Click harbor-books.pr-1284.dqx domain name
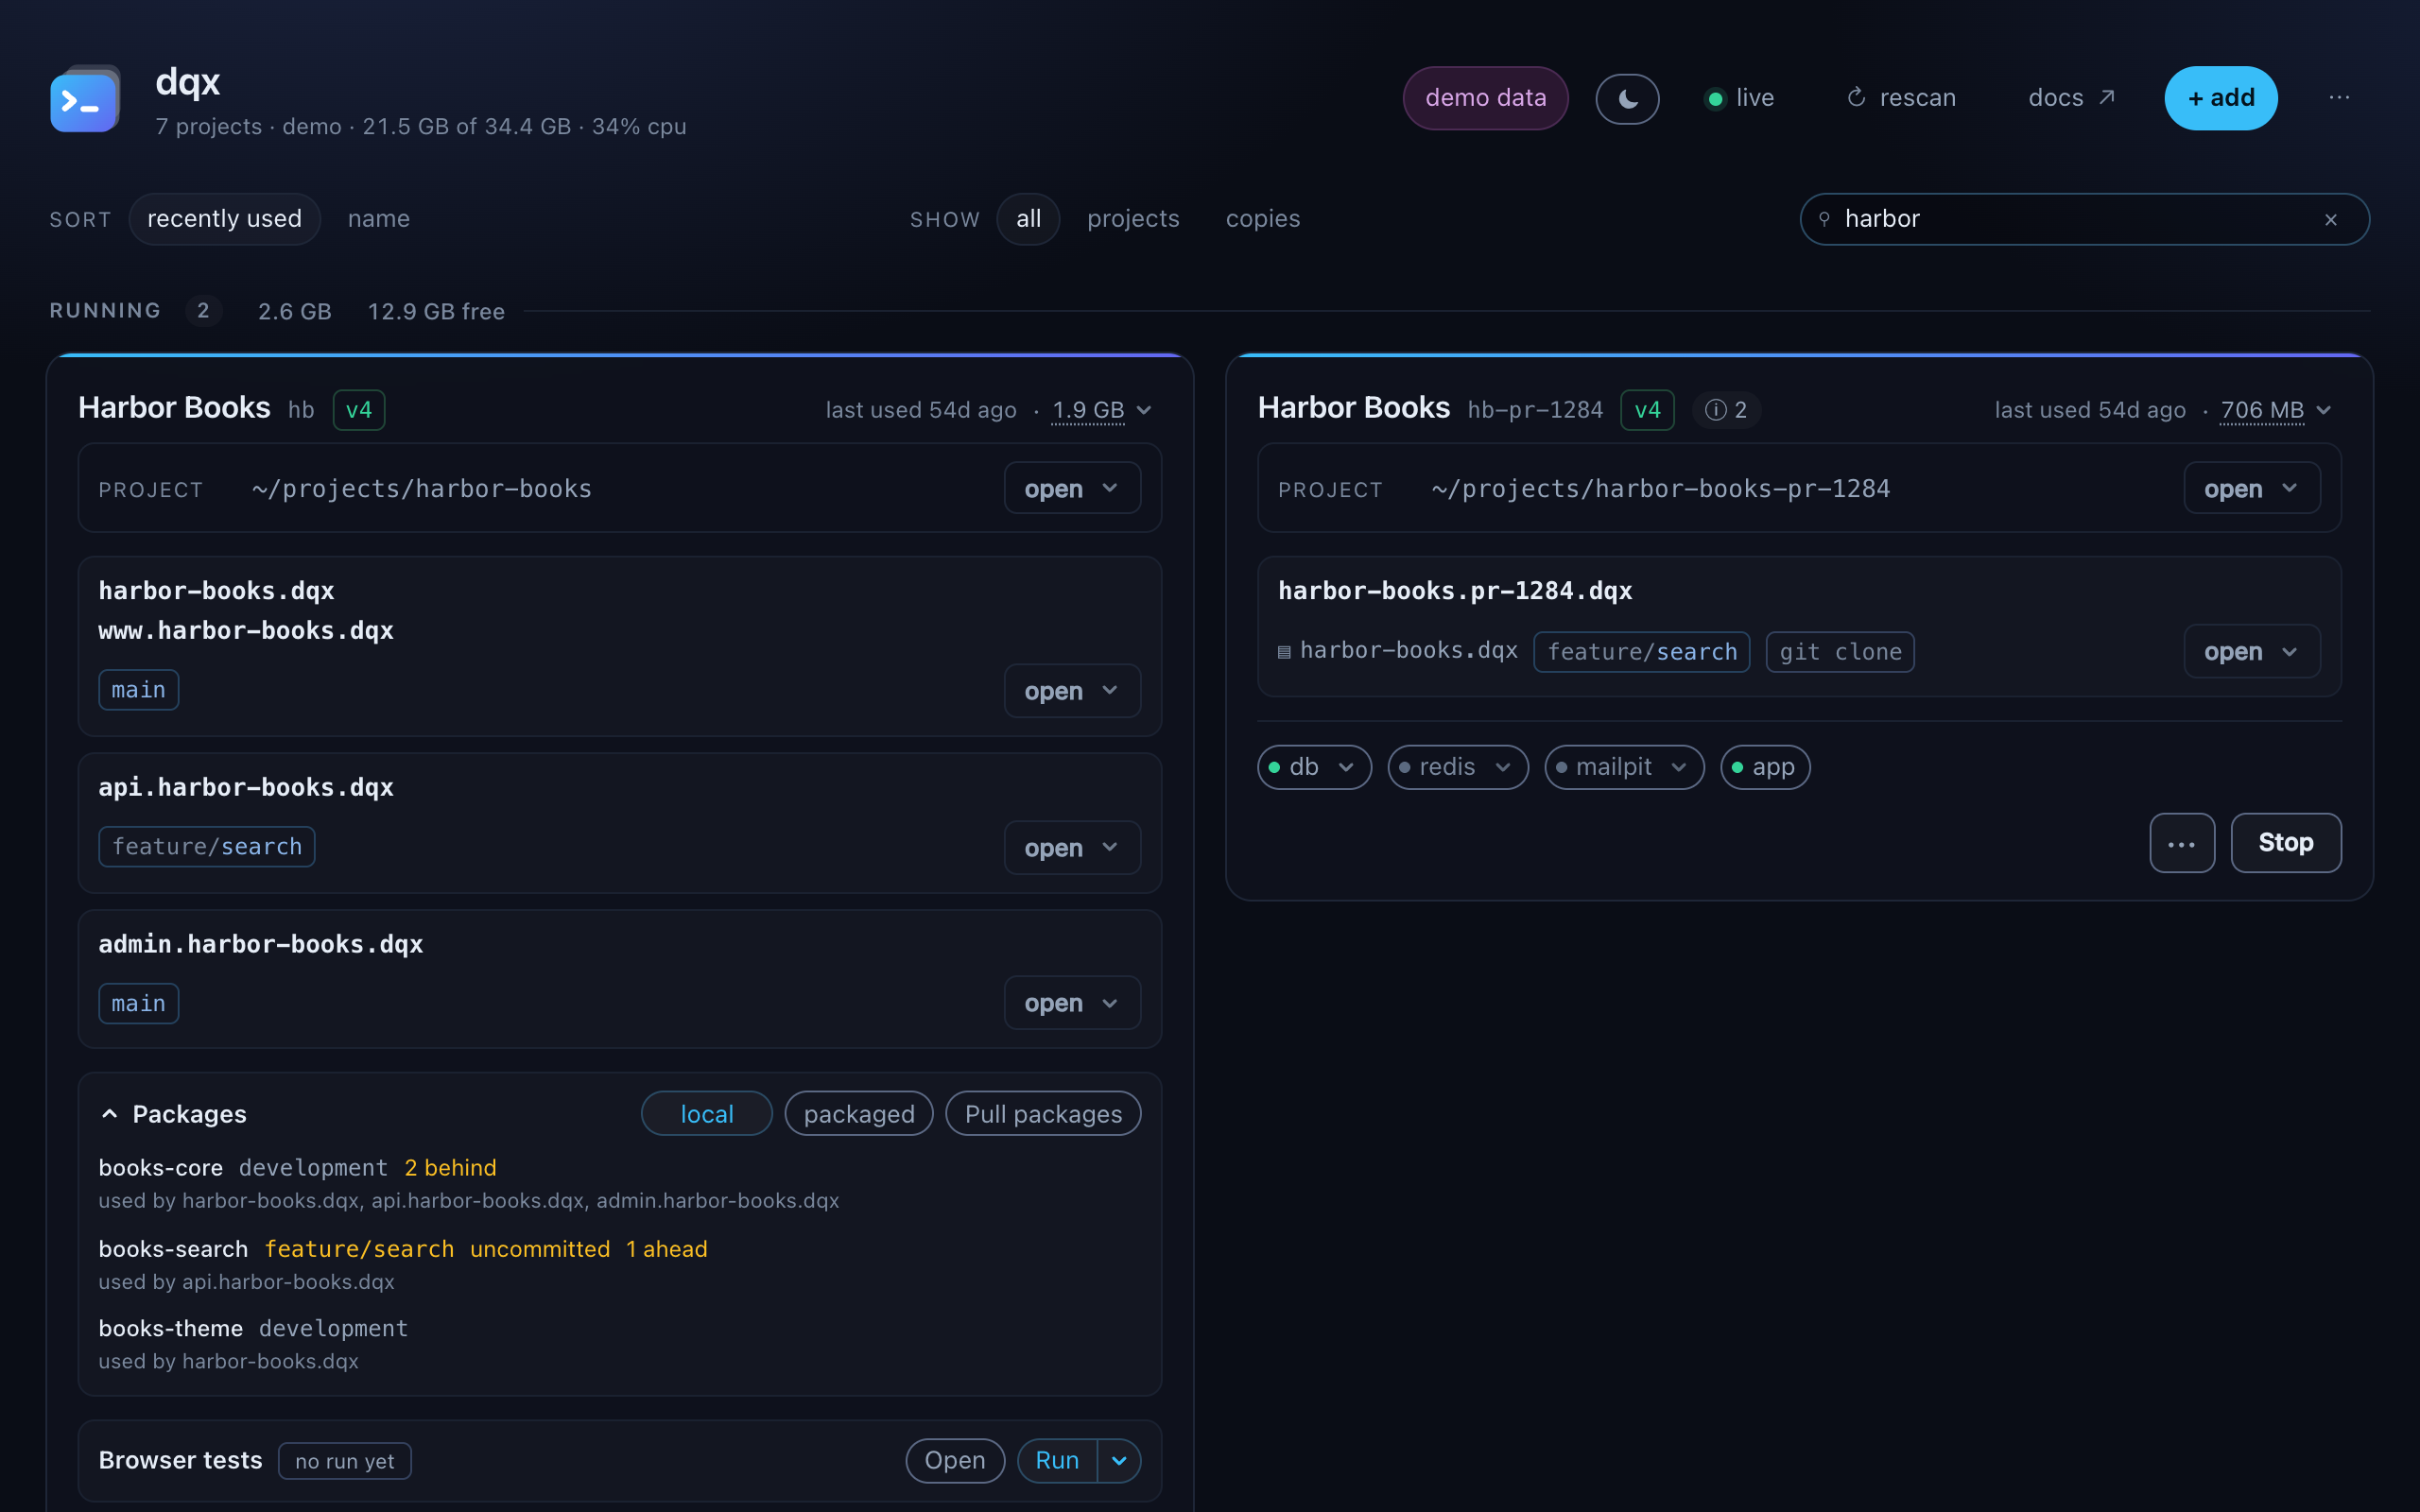The image size is (2420, 1512). (1455, 591)
